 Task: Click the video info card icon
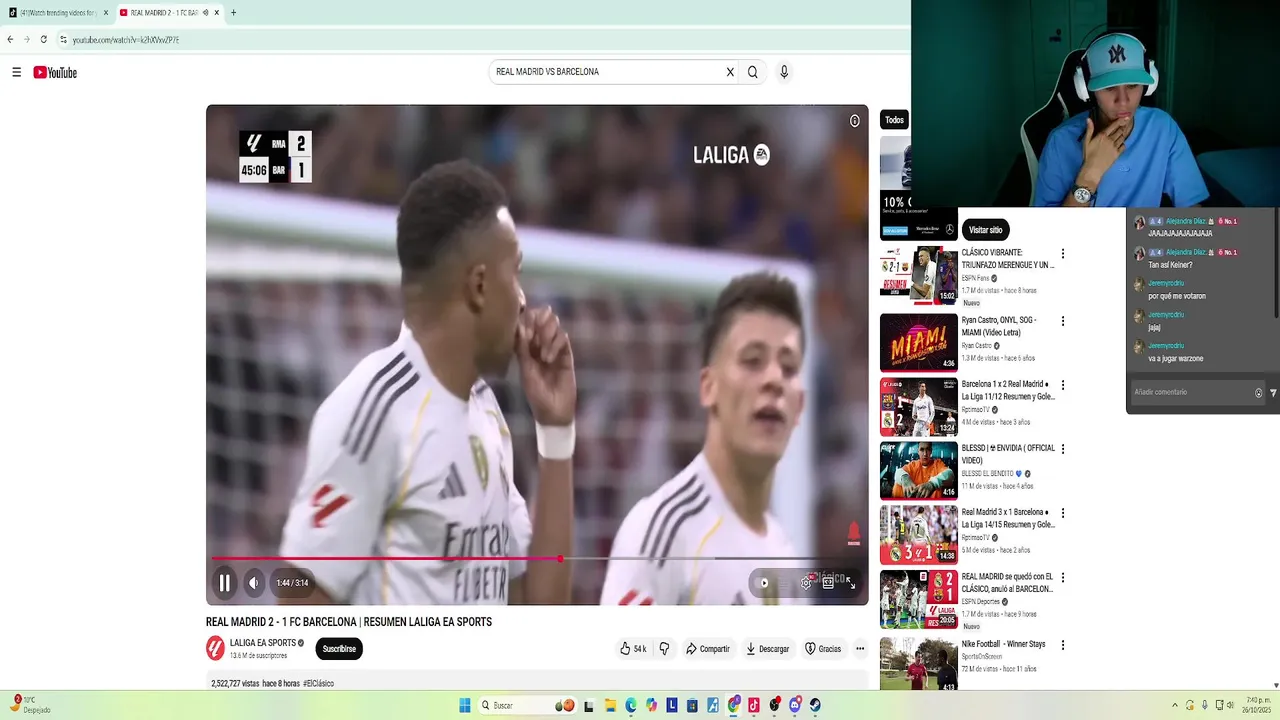tap(854, 121)
